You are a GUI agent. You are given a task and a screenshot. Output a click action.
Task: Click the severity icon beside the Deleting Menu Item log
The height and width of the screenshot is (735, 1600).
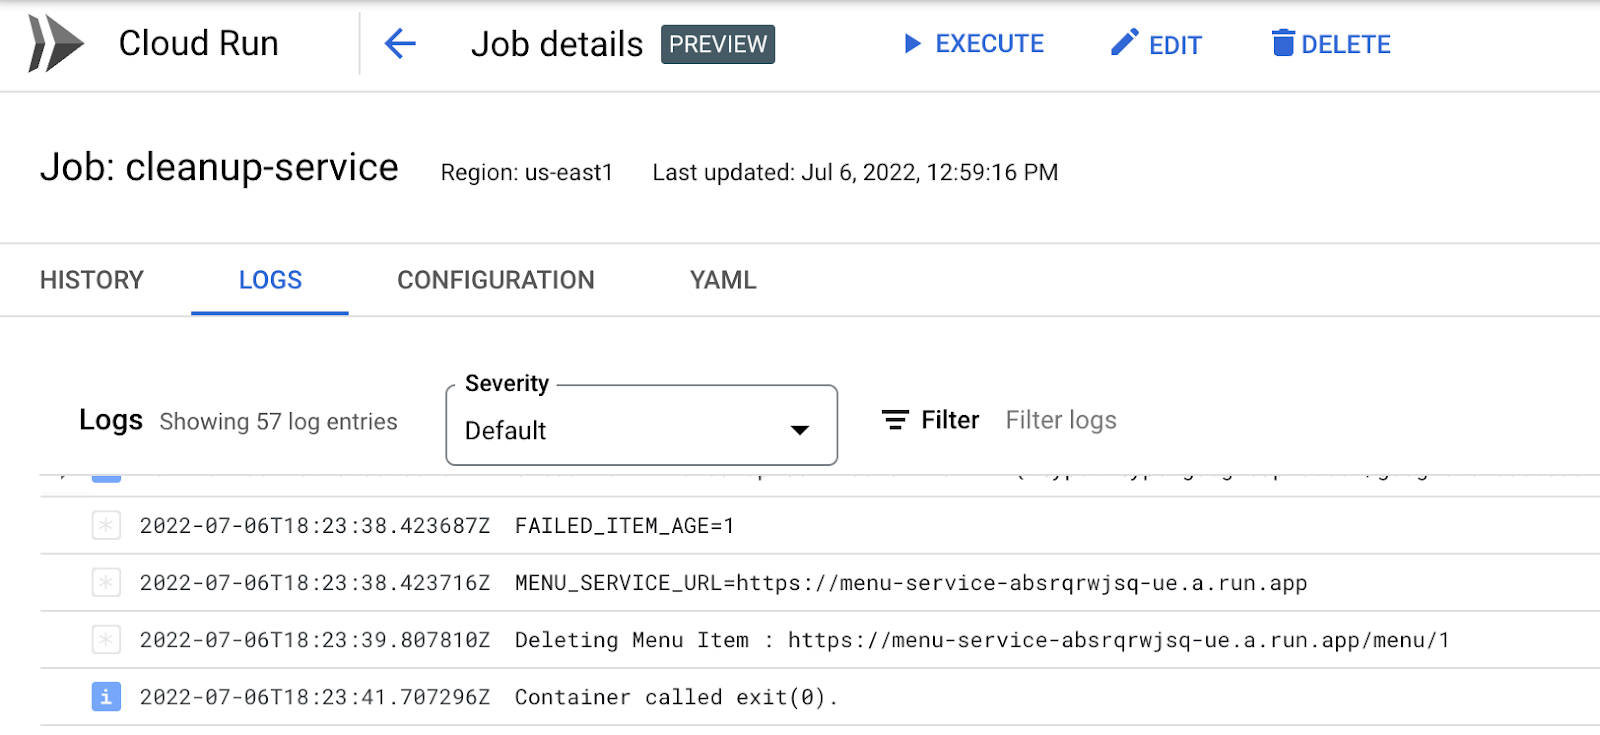point(106,640)
